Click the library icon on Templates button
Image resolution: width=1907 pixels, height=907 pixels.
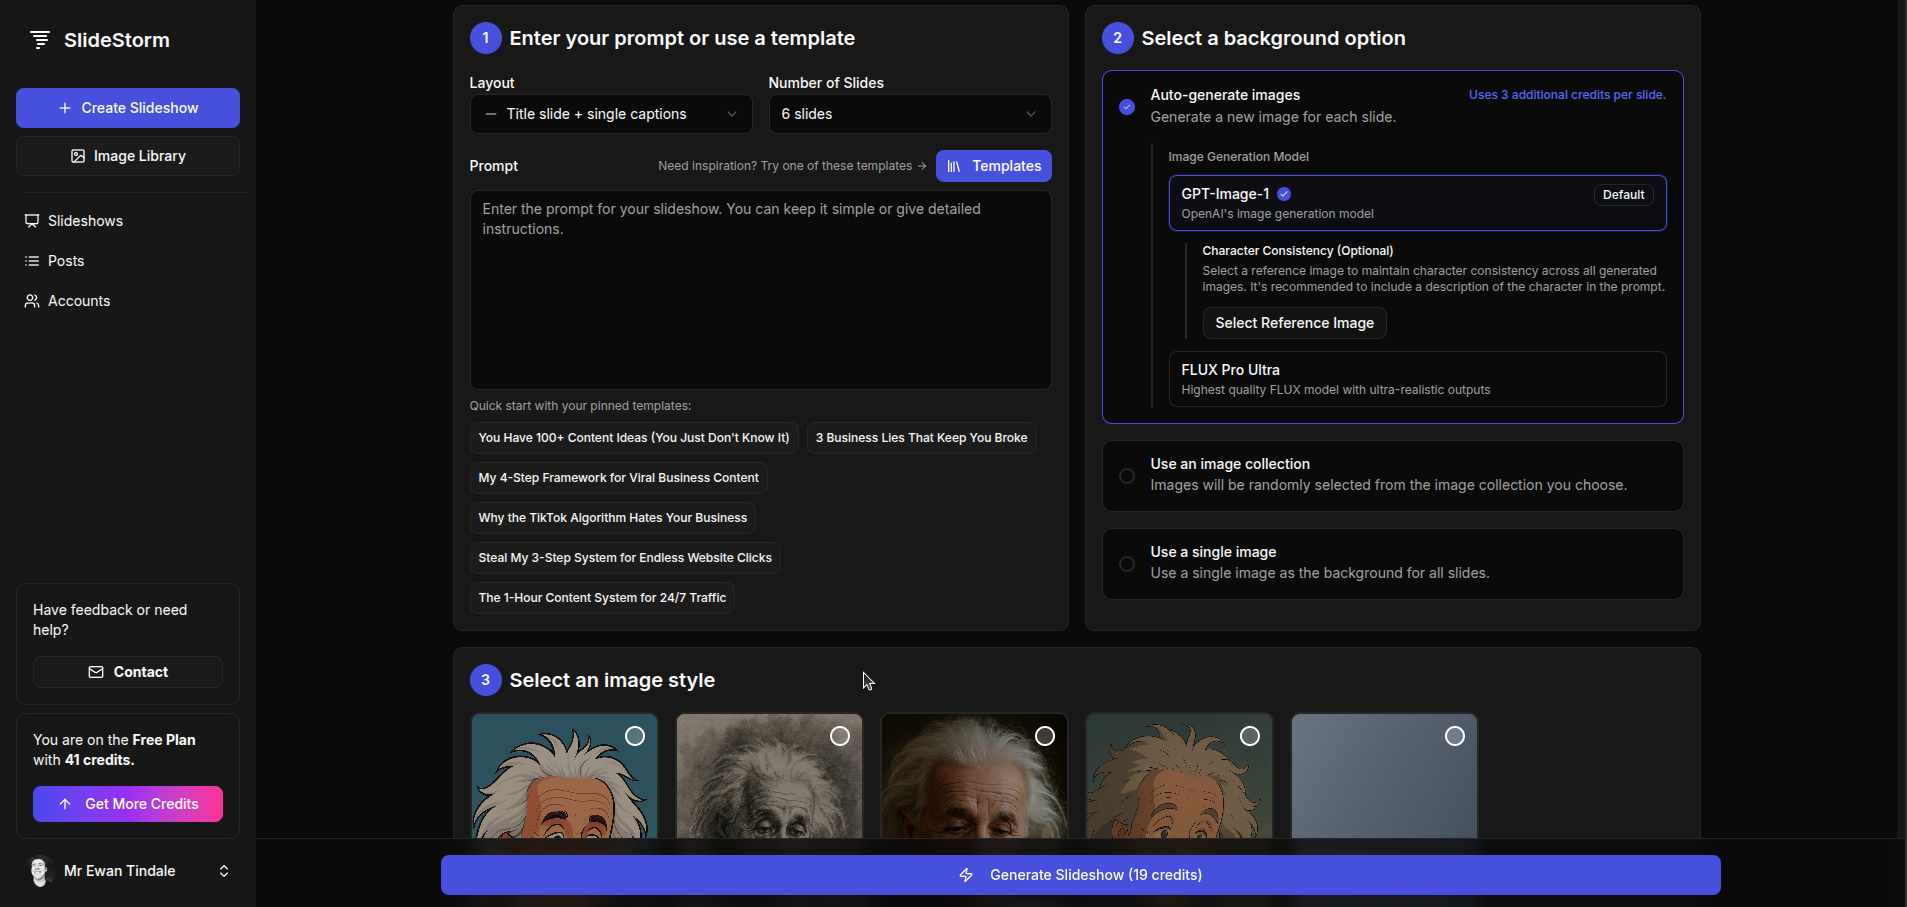tap(954, 166)
